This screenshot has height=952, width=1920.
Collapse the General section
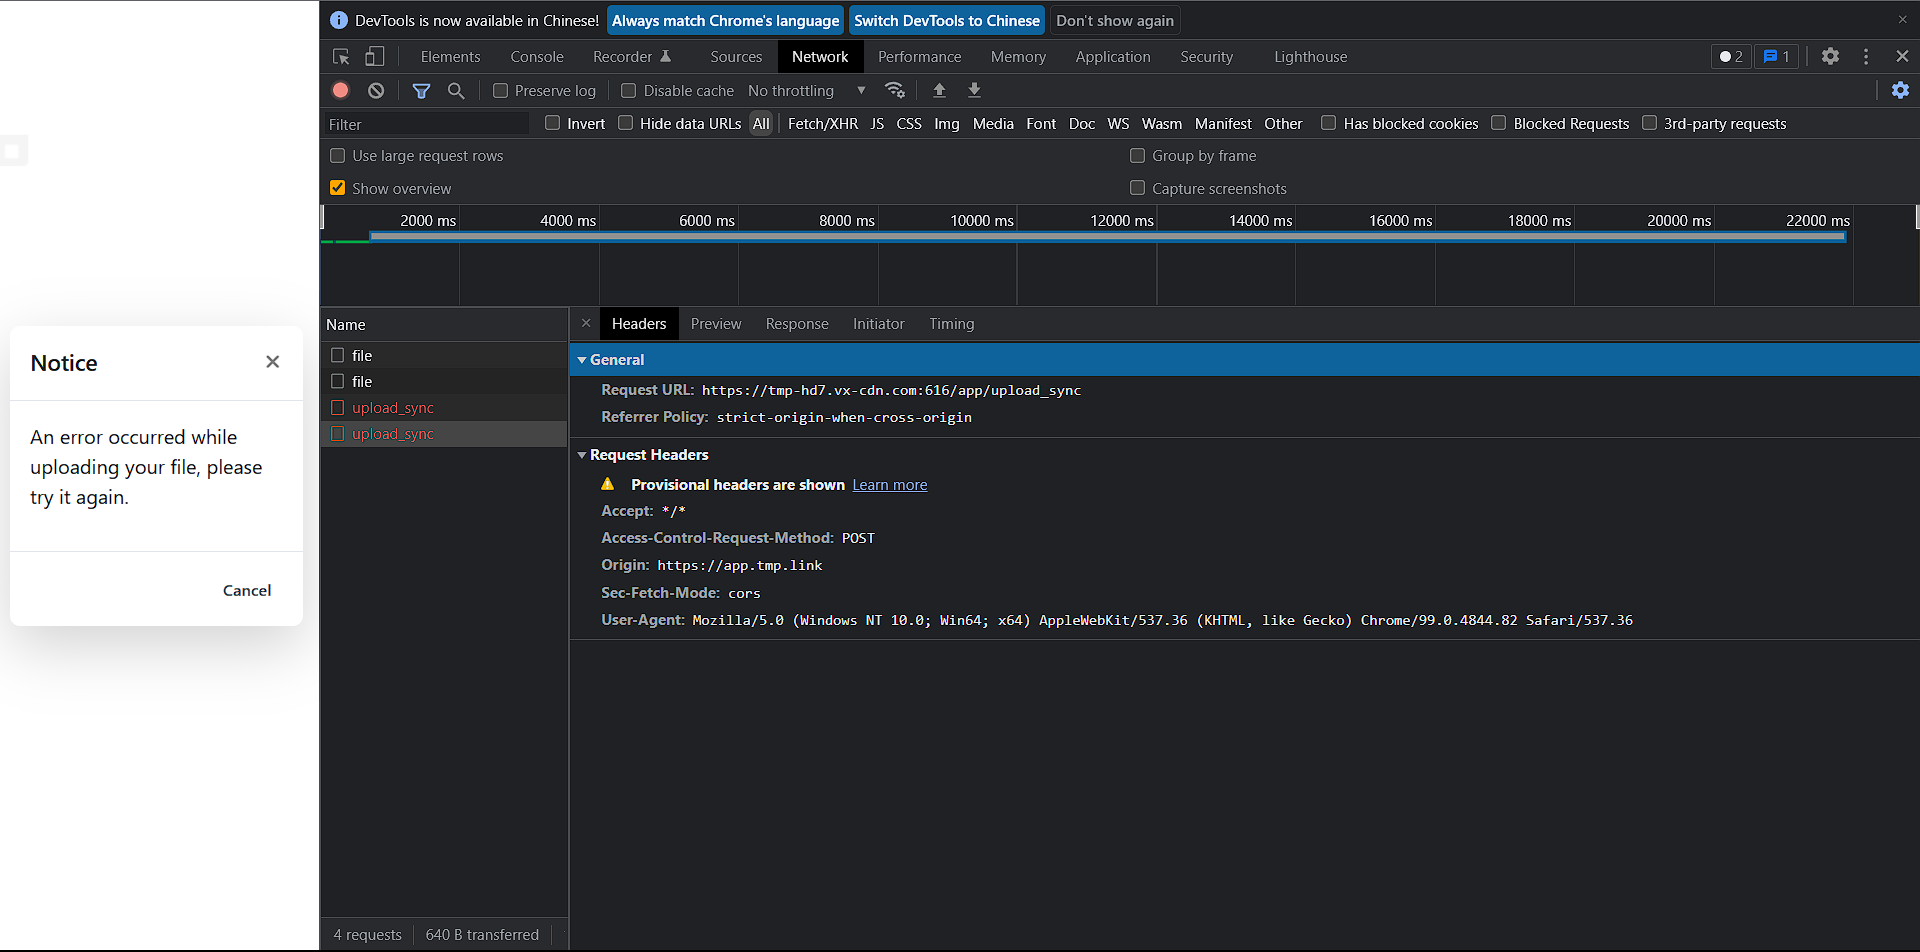pyautogui.click(x=583, y=359)
